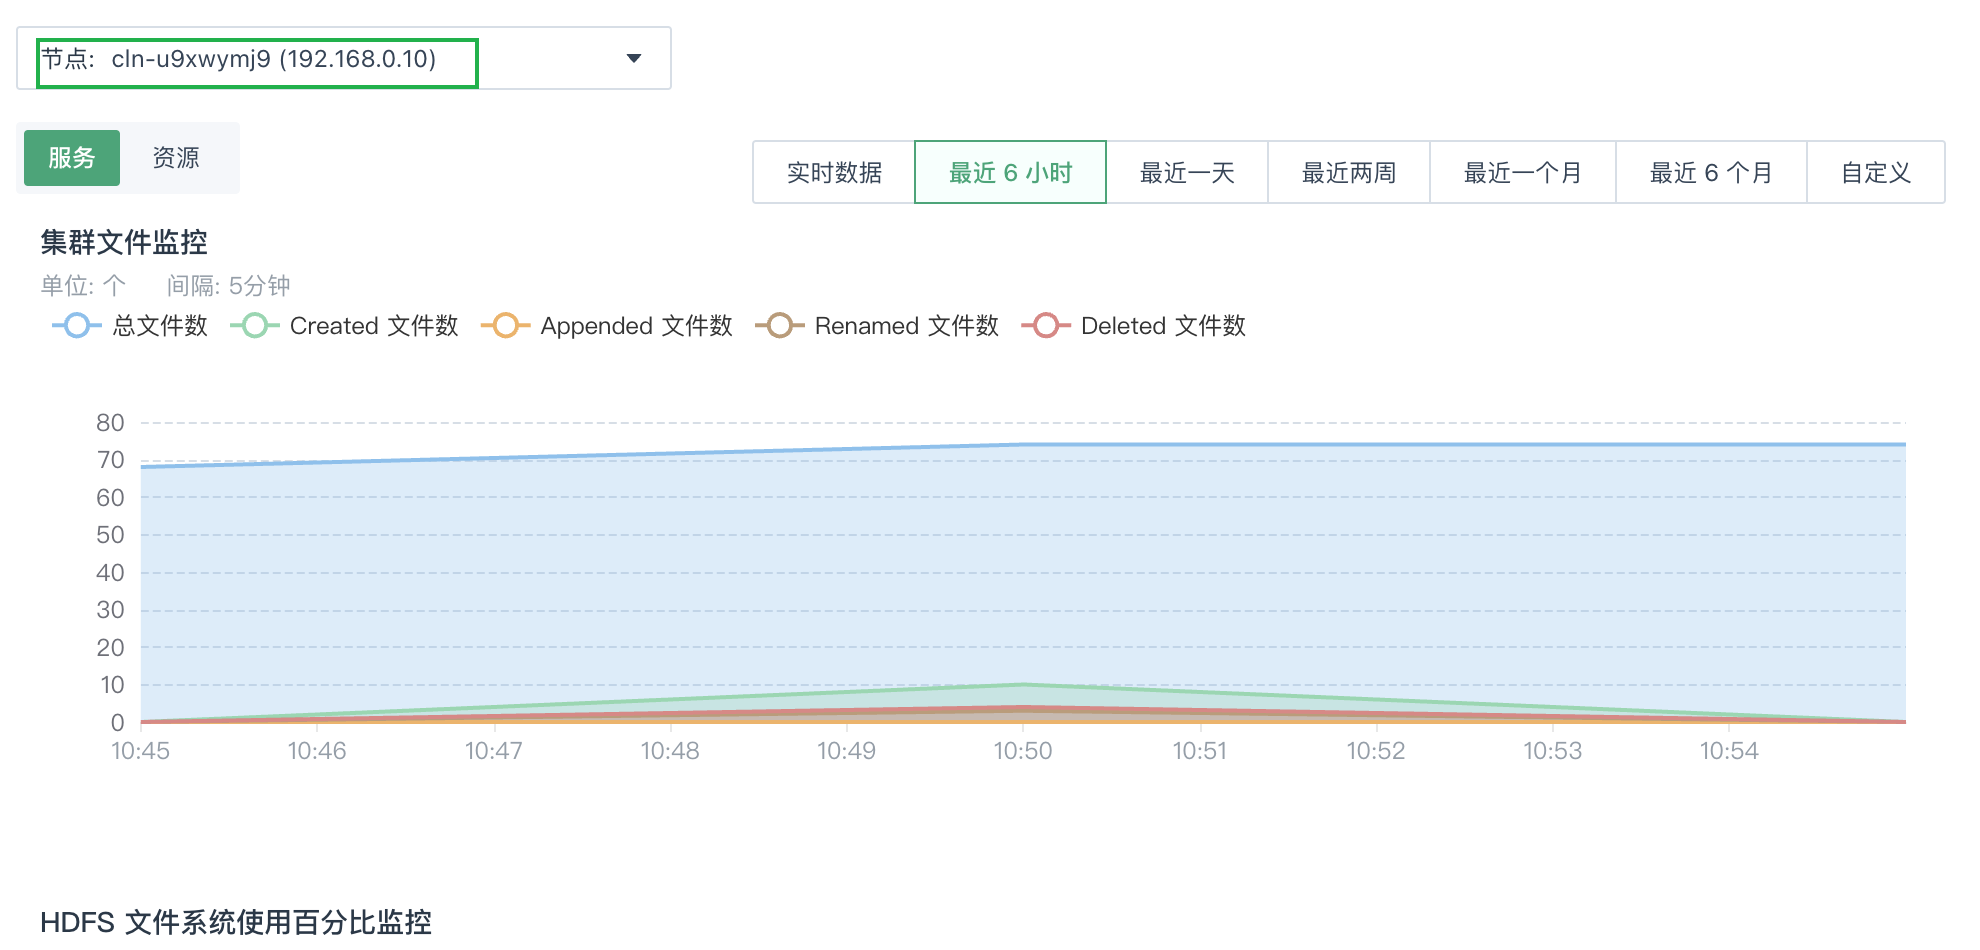
Task: Hide the Deleted 文件数 series label
Action: [1163, 326]
